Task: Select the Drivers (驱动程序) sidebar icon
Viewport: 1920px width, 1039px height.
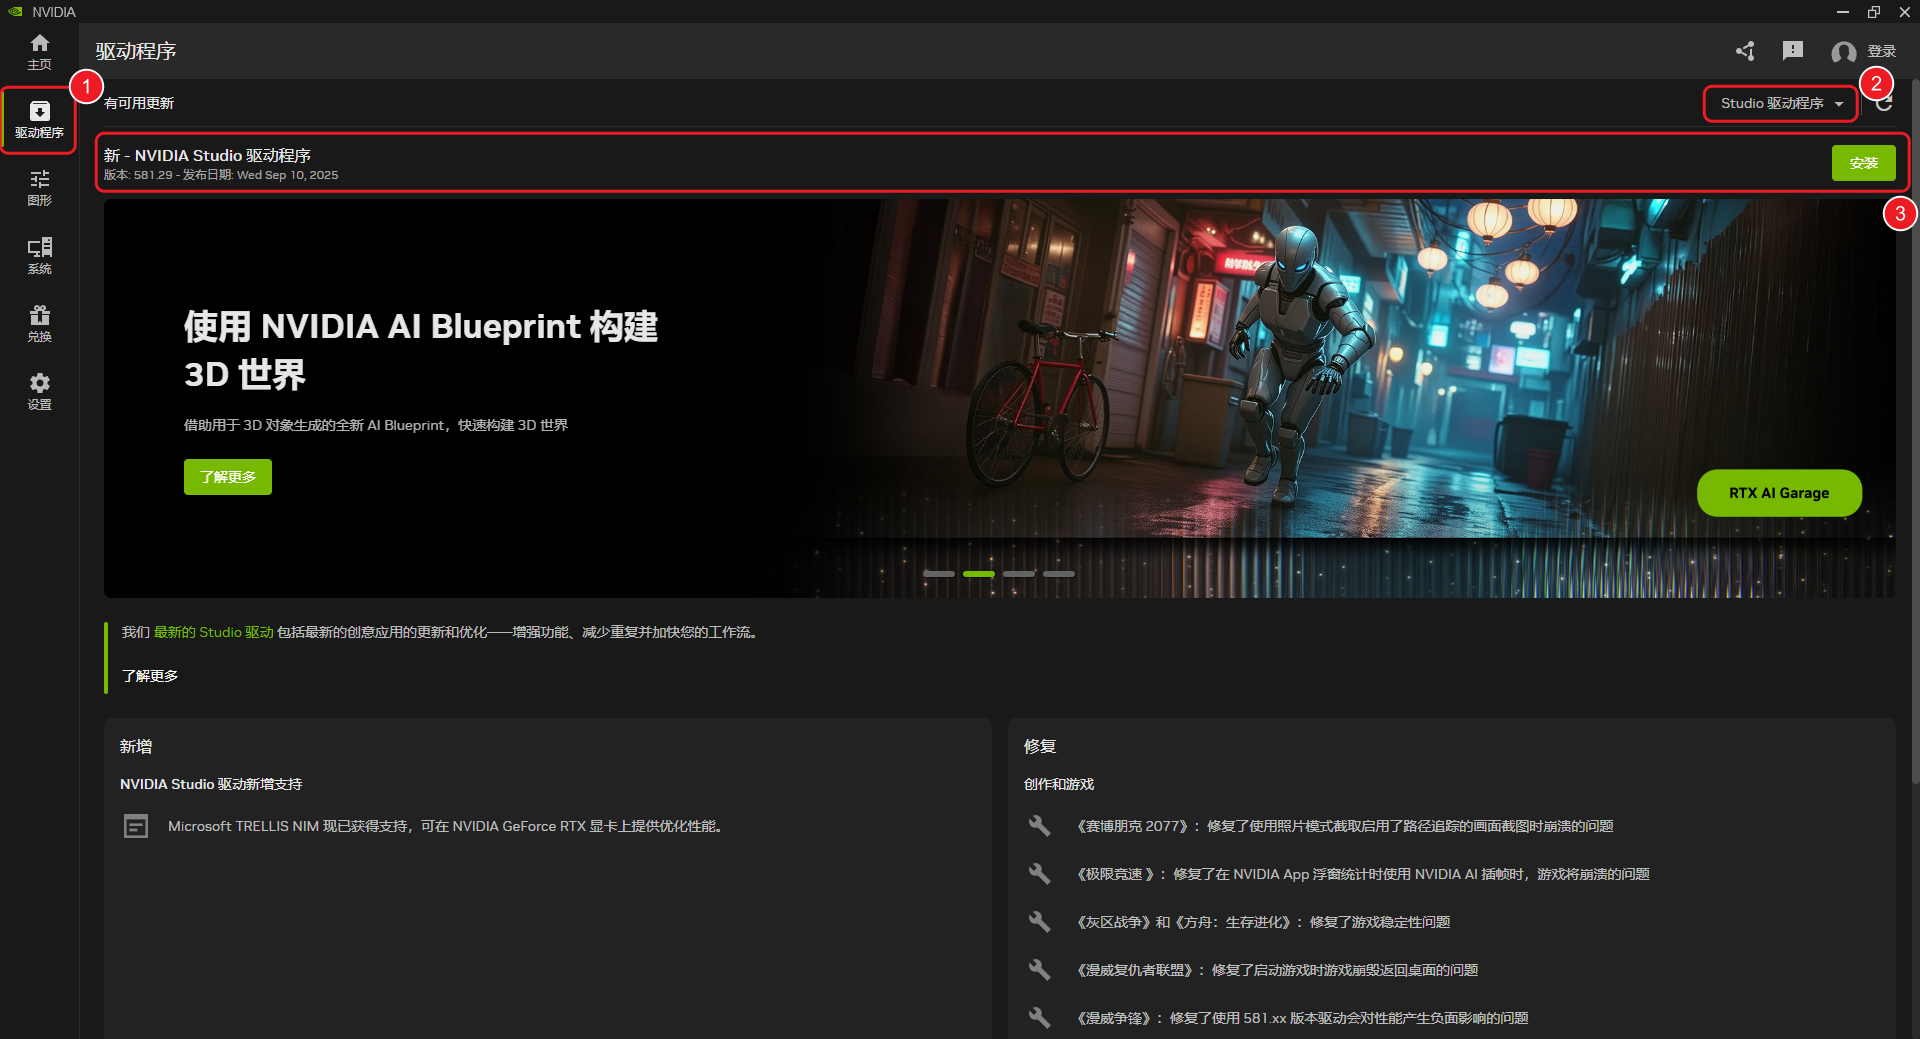Action: (39, 119)
